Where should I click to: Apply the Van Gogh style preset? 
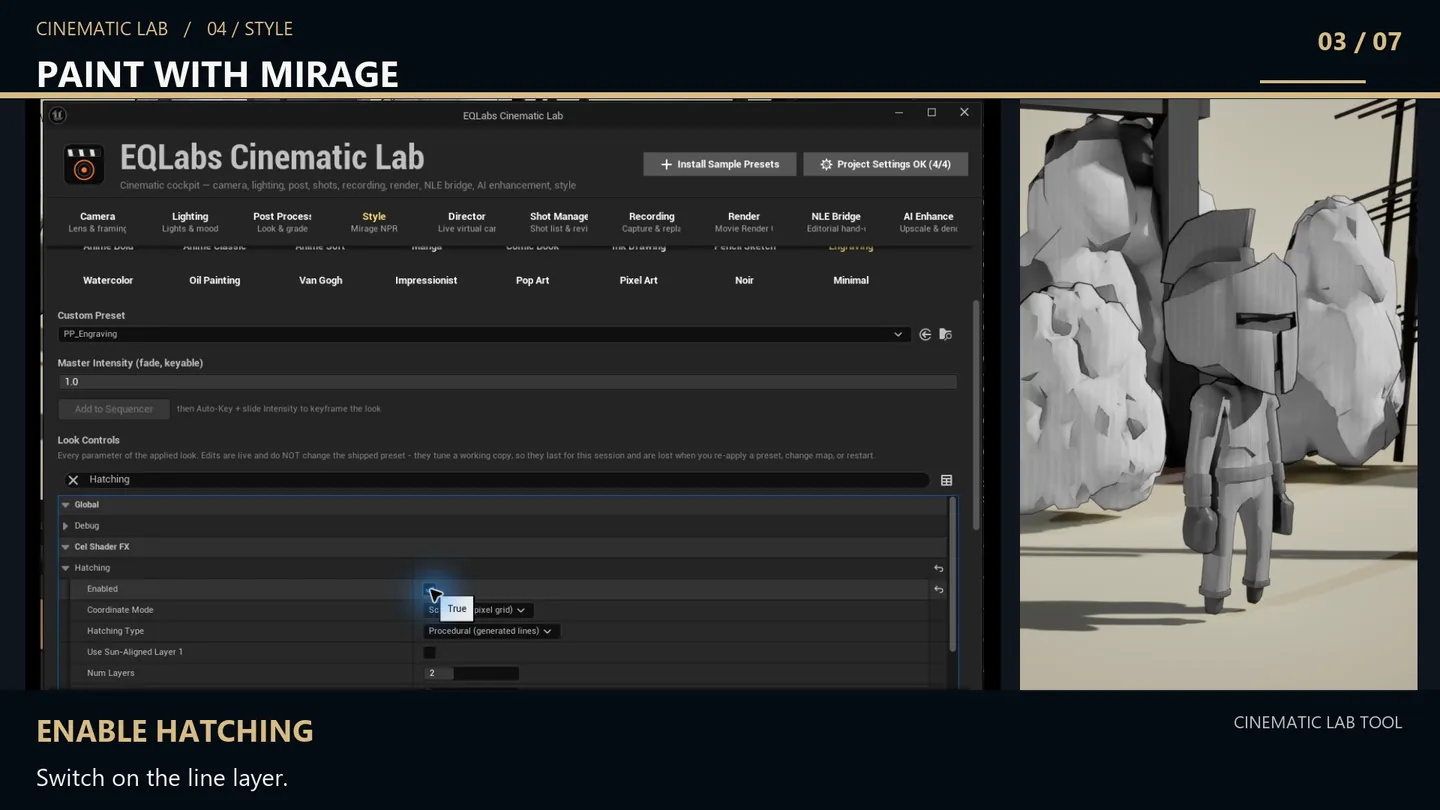point(321,280)
